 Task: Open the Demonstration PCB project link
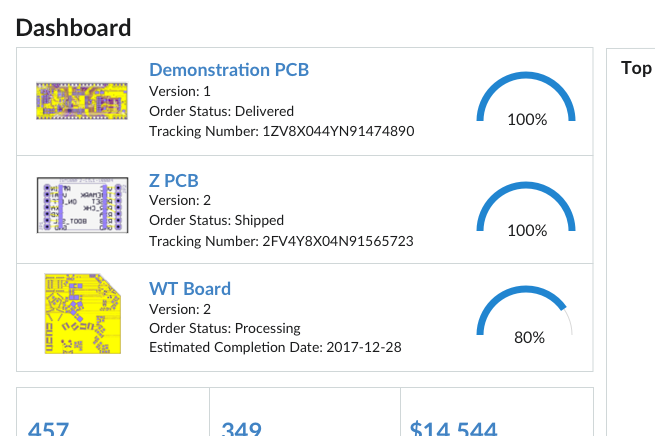[x=229, y=70]
